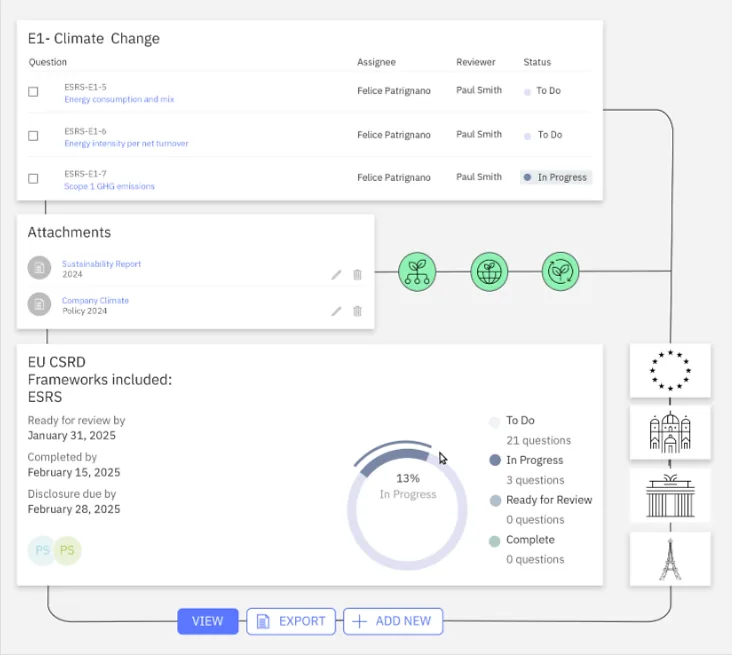
Task: Click the '3 questions' In Progress count
Action: point(535,480)
